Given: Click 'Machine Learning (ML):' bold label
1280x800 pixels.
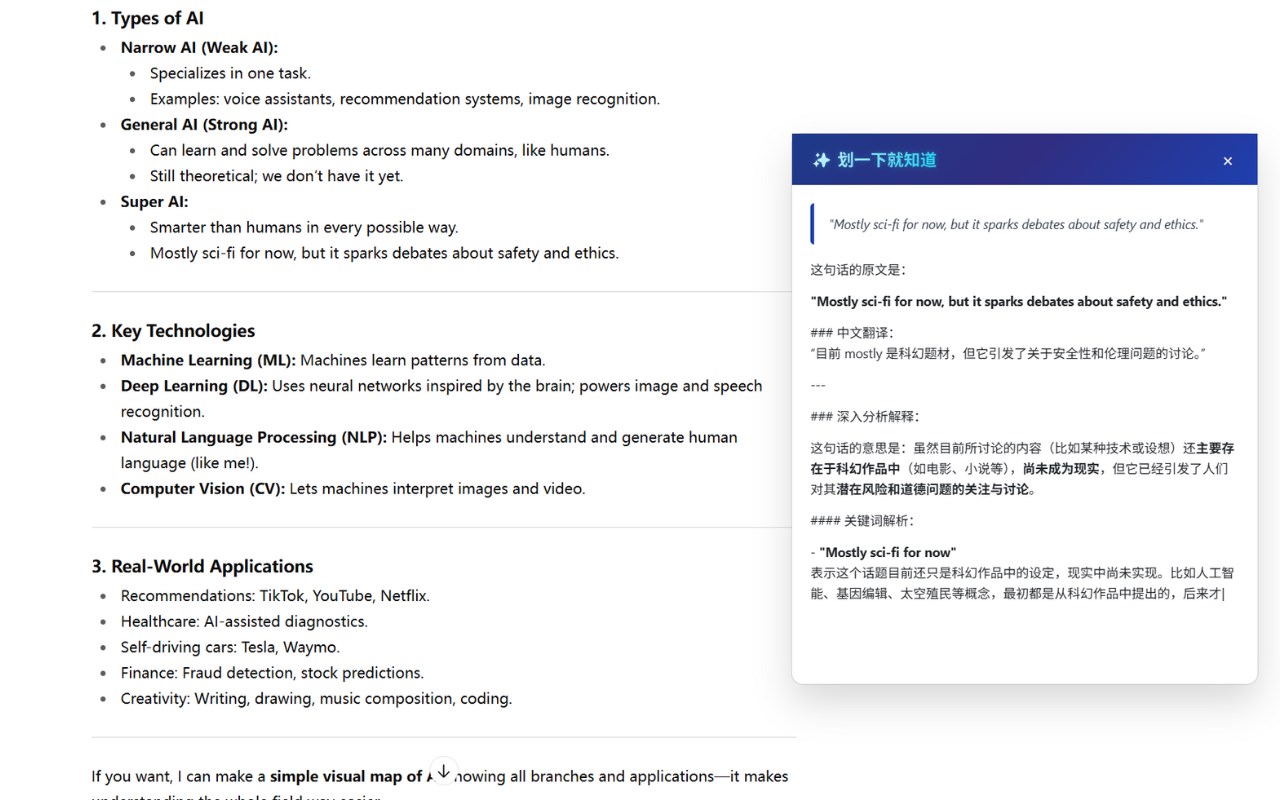Looking at the screenshot, I should pyautogui.click(x=208, y=360).
